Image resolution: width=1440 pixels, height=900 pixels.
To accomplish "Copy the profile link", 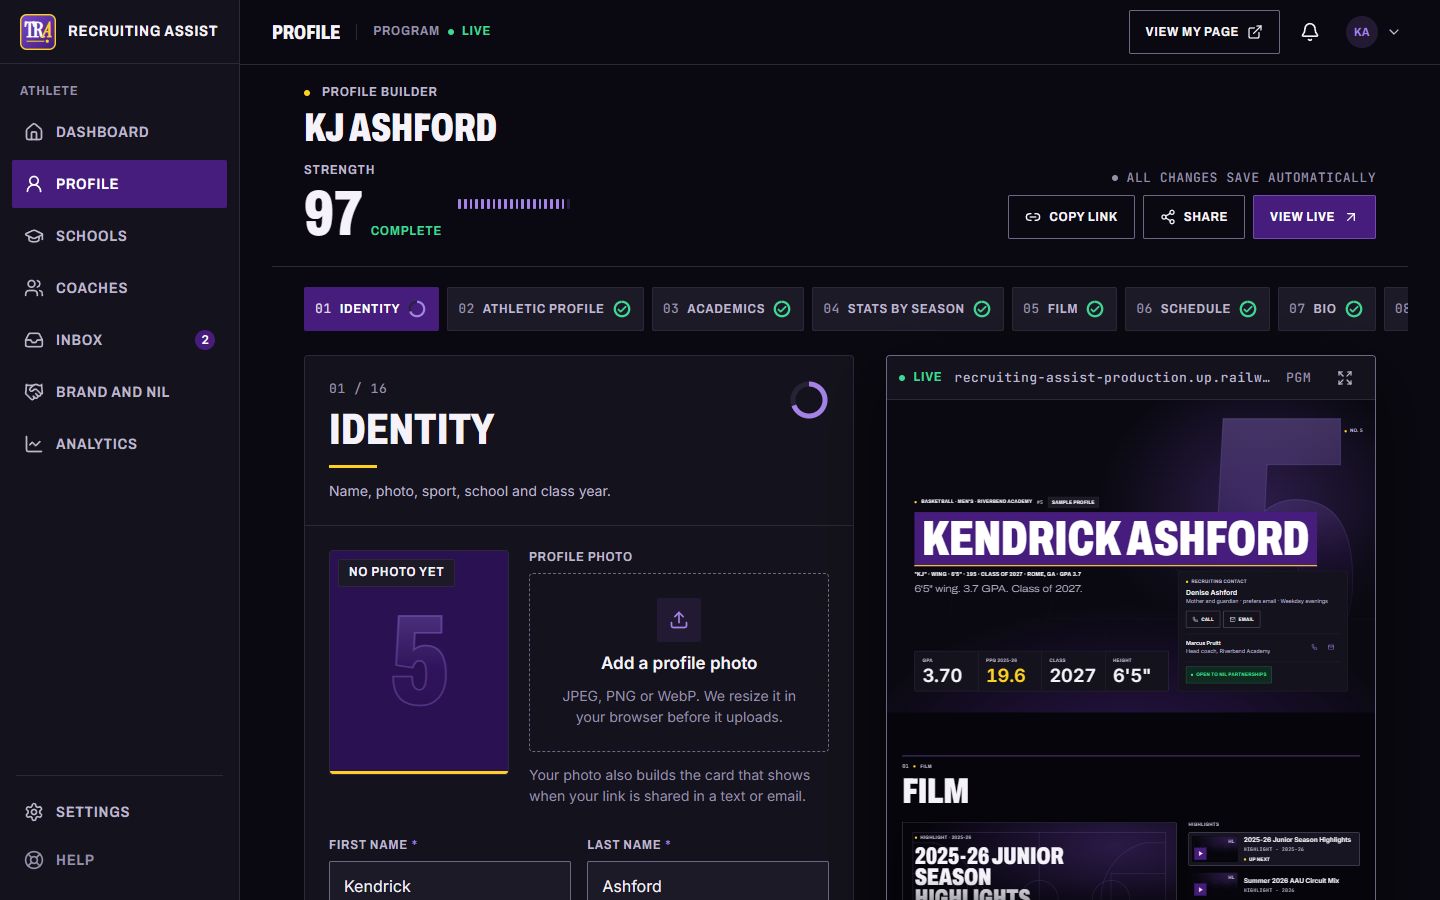I will (1071, 217).
